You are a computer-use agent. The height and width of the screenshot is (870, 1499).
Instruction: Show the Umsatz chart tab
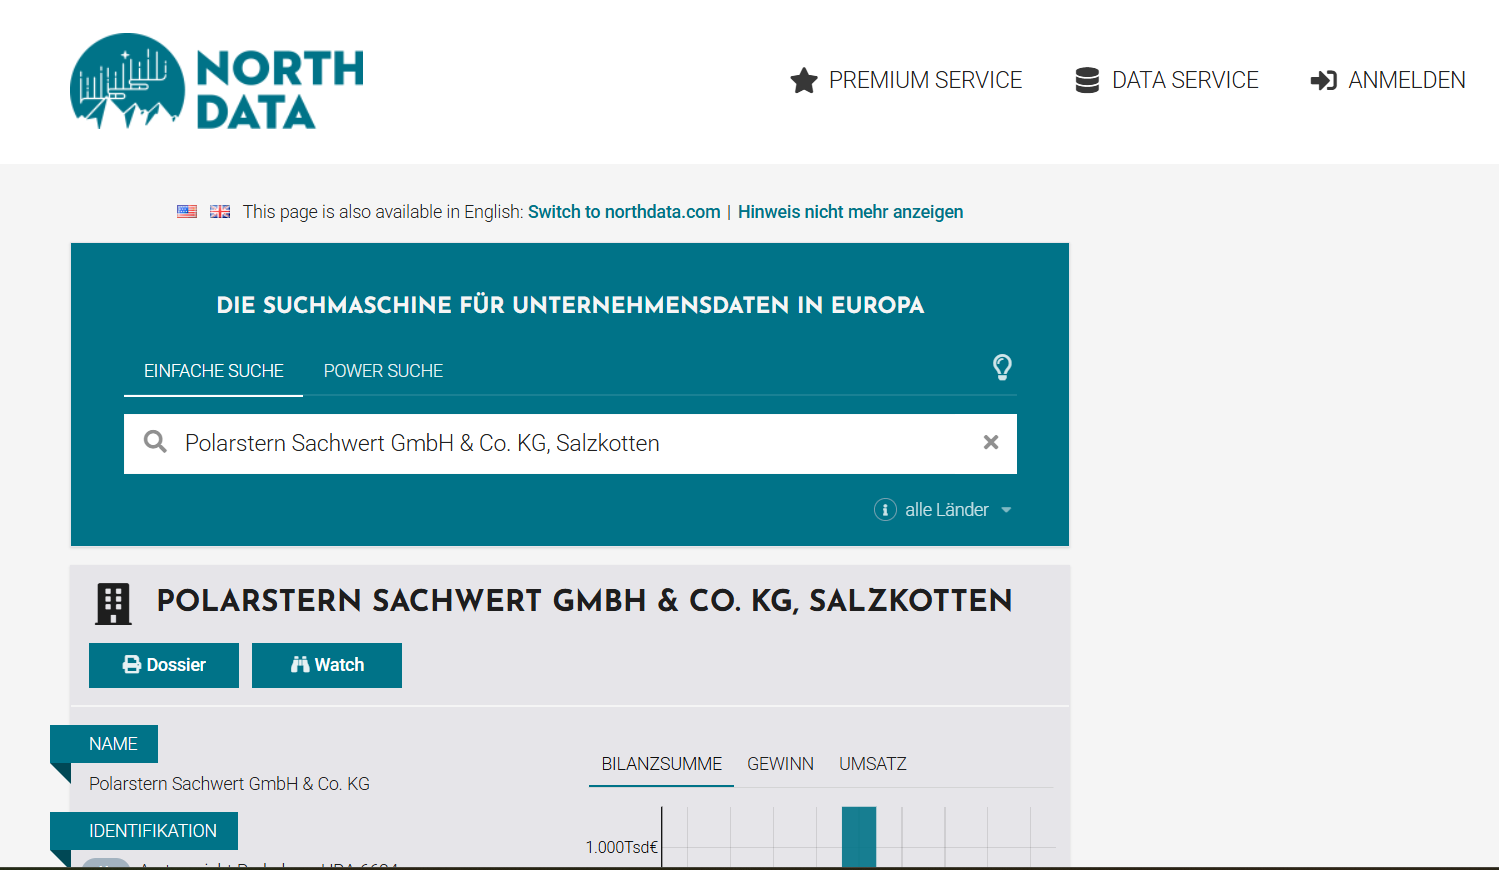[872, 764]
